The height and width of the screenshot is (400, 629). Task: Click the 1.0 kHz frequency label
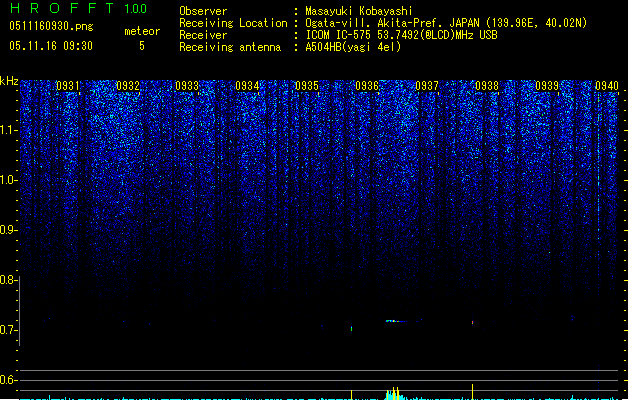pos(9,180)
